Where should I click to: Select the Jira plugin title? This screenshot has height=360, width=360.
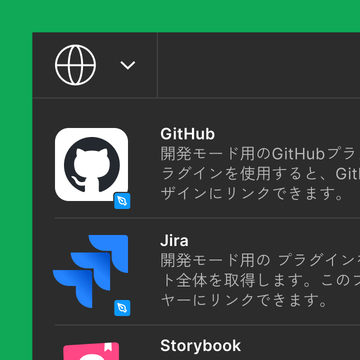point(174,241)
